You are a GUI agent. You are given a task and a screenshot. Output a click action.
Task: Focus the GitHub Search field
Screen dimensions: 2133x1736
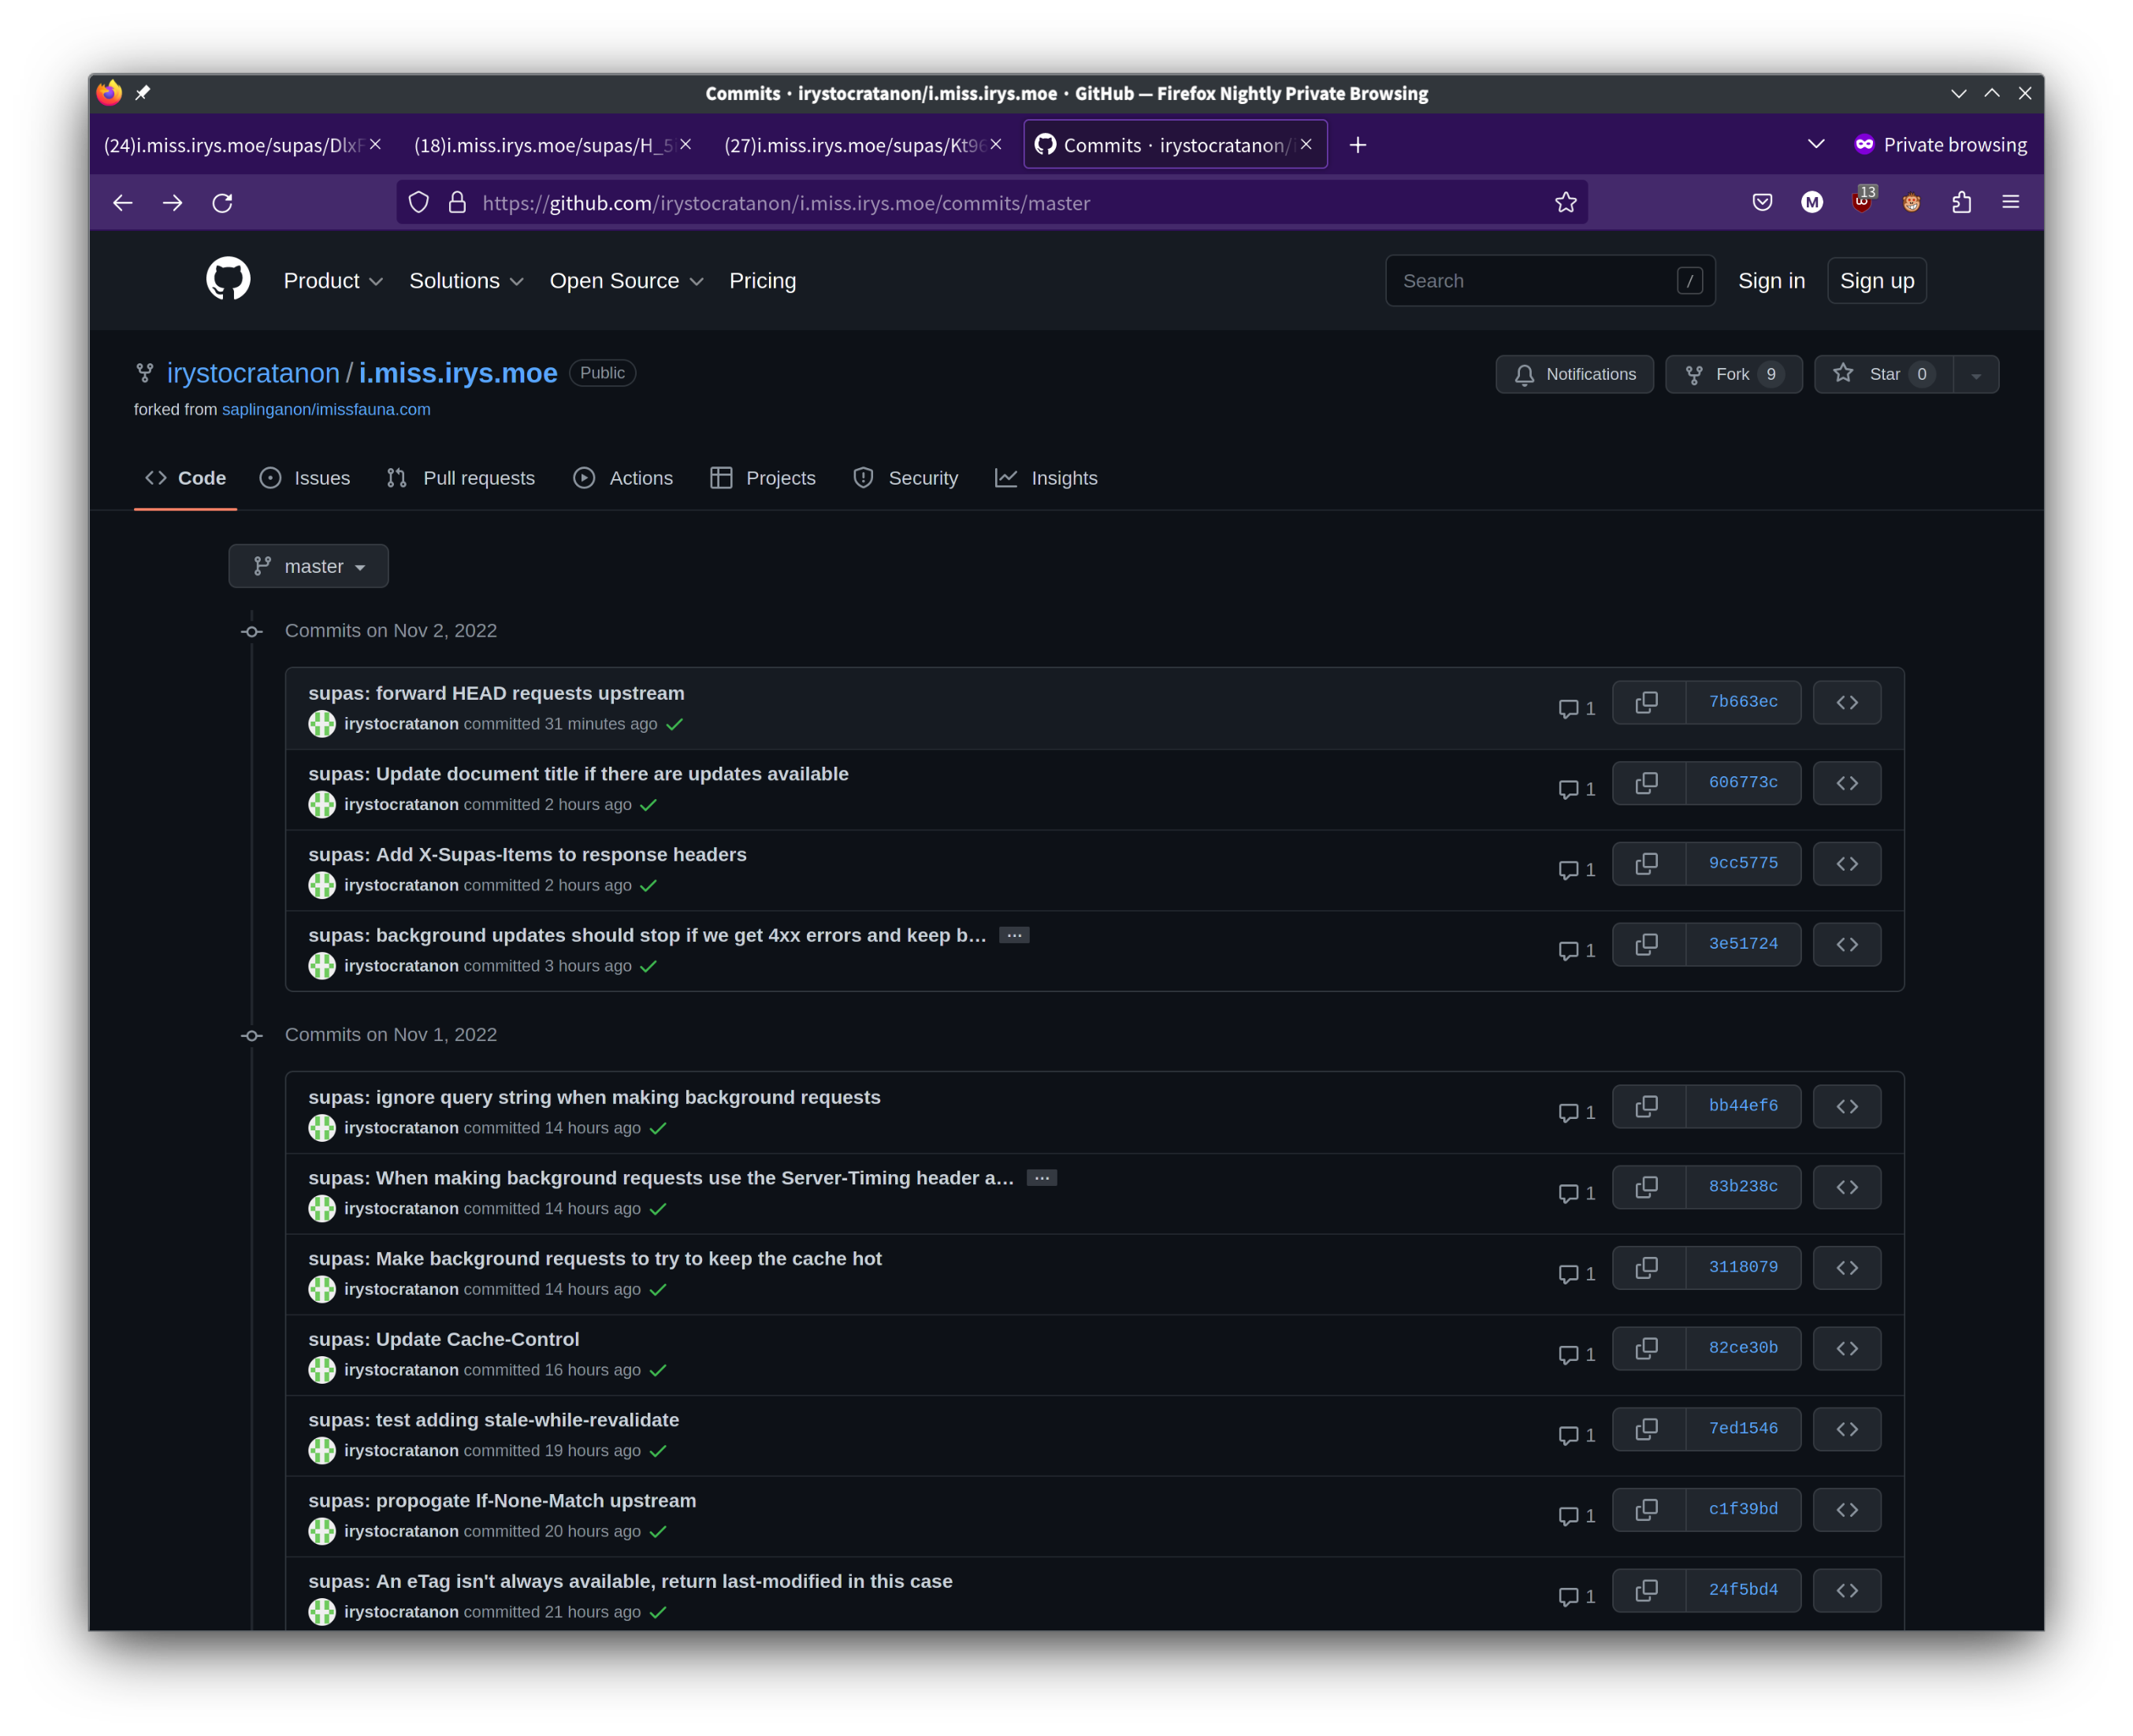[1549, 281]
